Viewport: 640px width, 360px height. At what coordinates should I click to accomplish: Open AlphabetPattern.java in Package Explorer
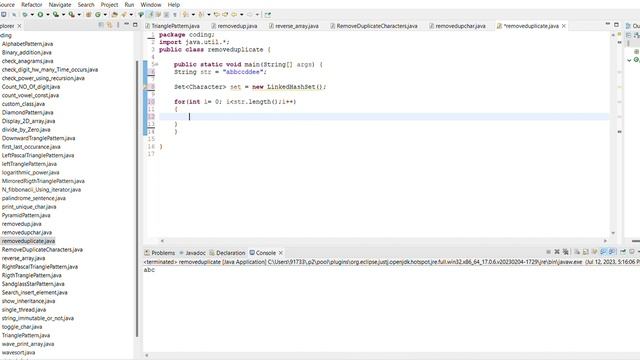27,44
